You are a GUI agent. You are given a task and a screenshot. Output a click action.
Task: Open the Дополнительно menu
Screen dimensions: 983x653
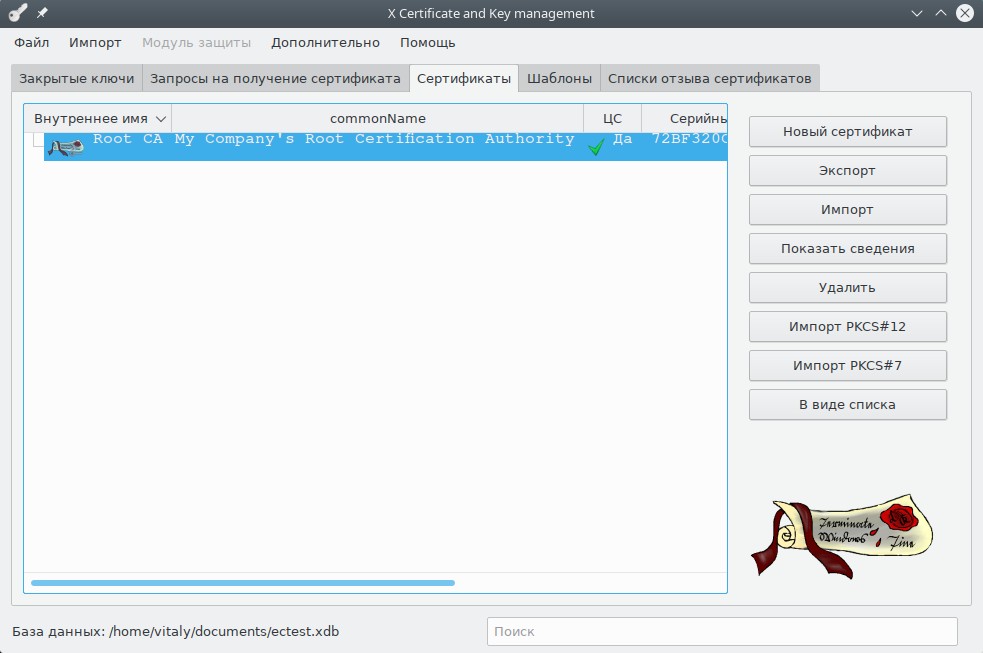[325, 43]
